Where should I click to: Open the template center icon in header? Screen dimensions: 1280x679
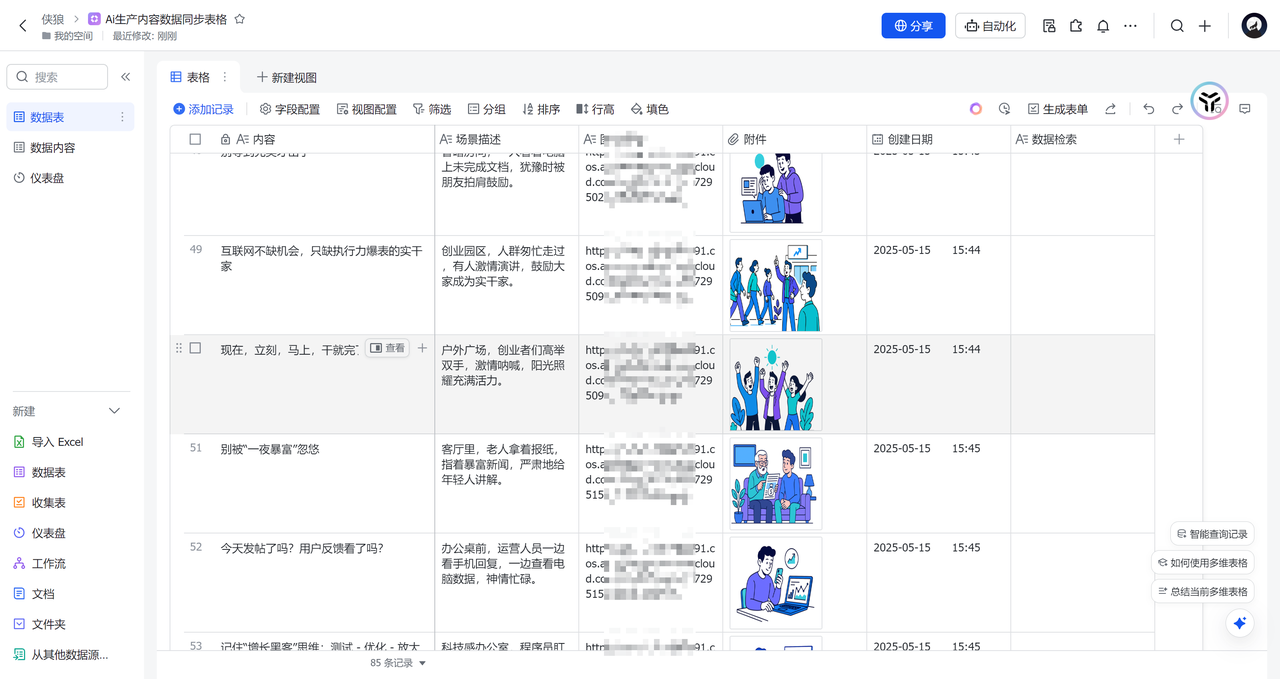(x=1049, y=26)
